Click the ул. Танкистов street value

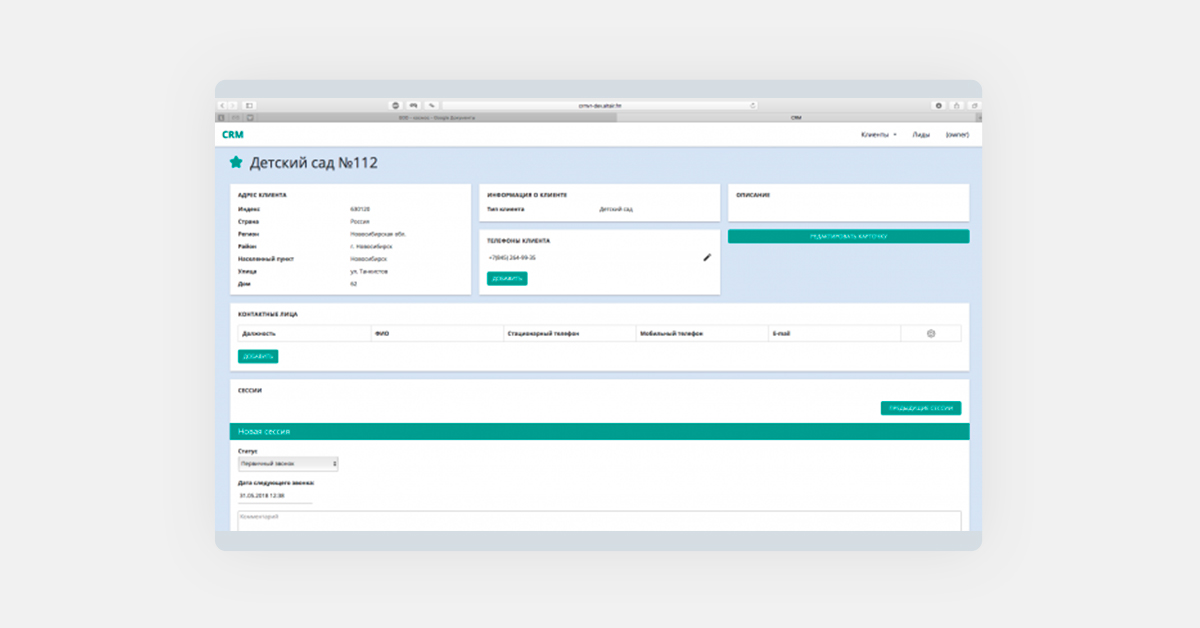click(x=369, y=271)
